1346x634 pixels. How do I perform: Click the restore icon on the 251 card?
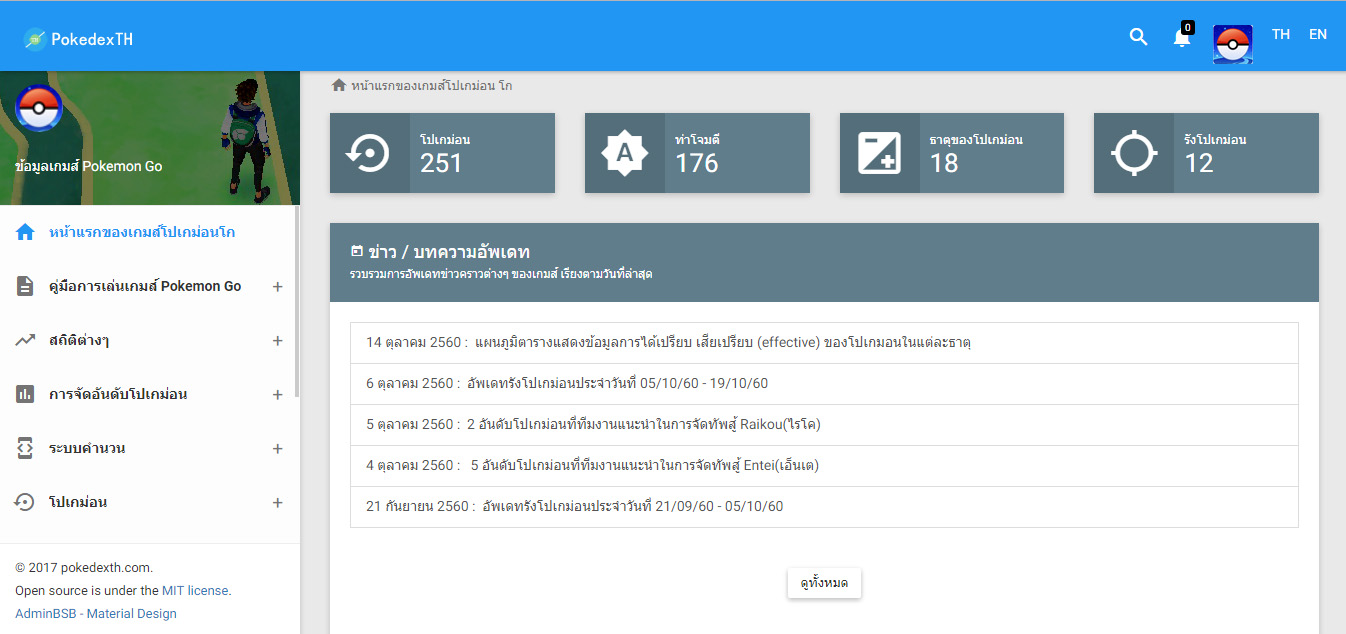370,153
